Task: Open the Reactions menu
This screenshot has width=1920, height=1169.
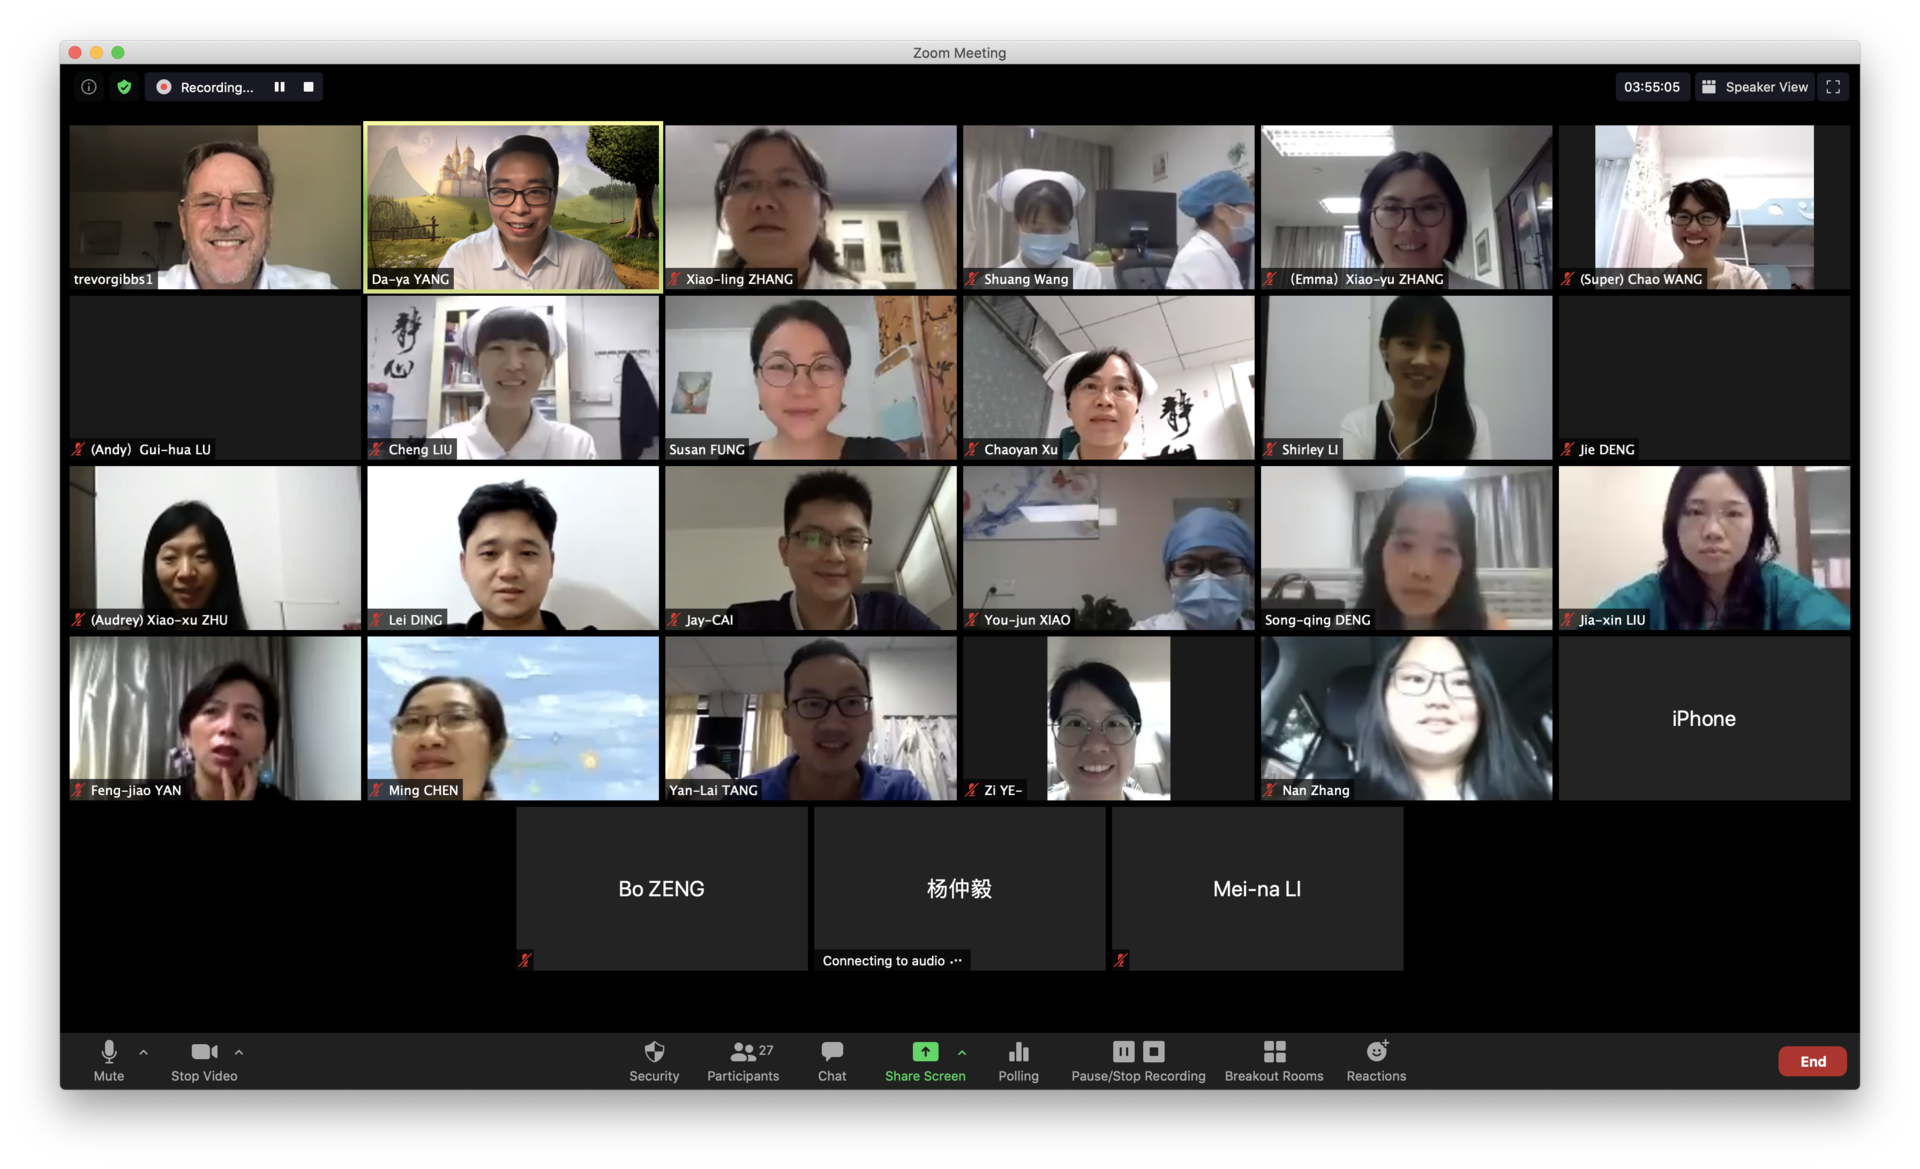Action: click(1376, 1061)
